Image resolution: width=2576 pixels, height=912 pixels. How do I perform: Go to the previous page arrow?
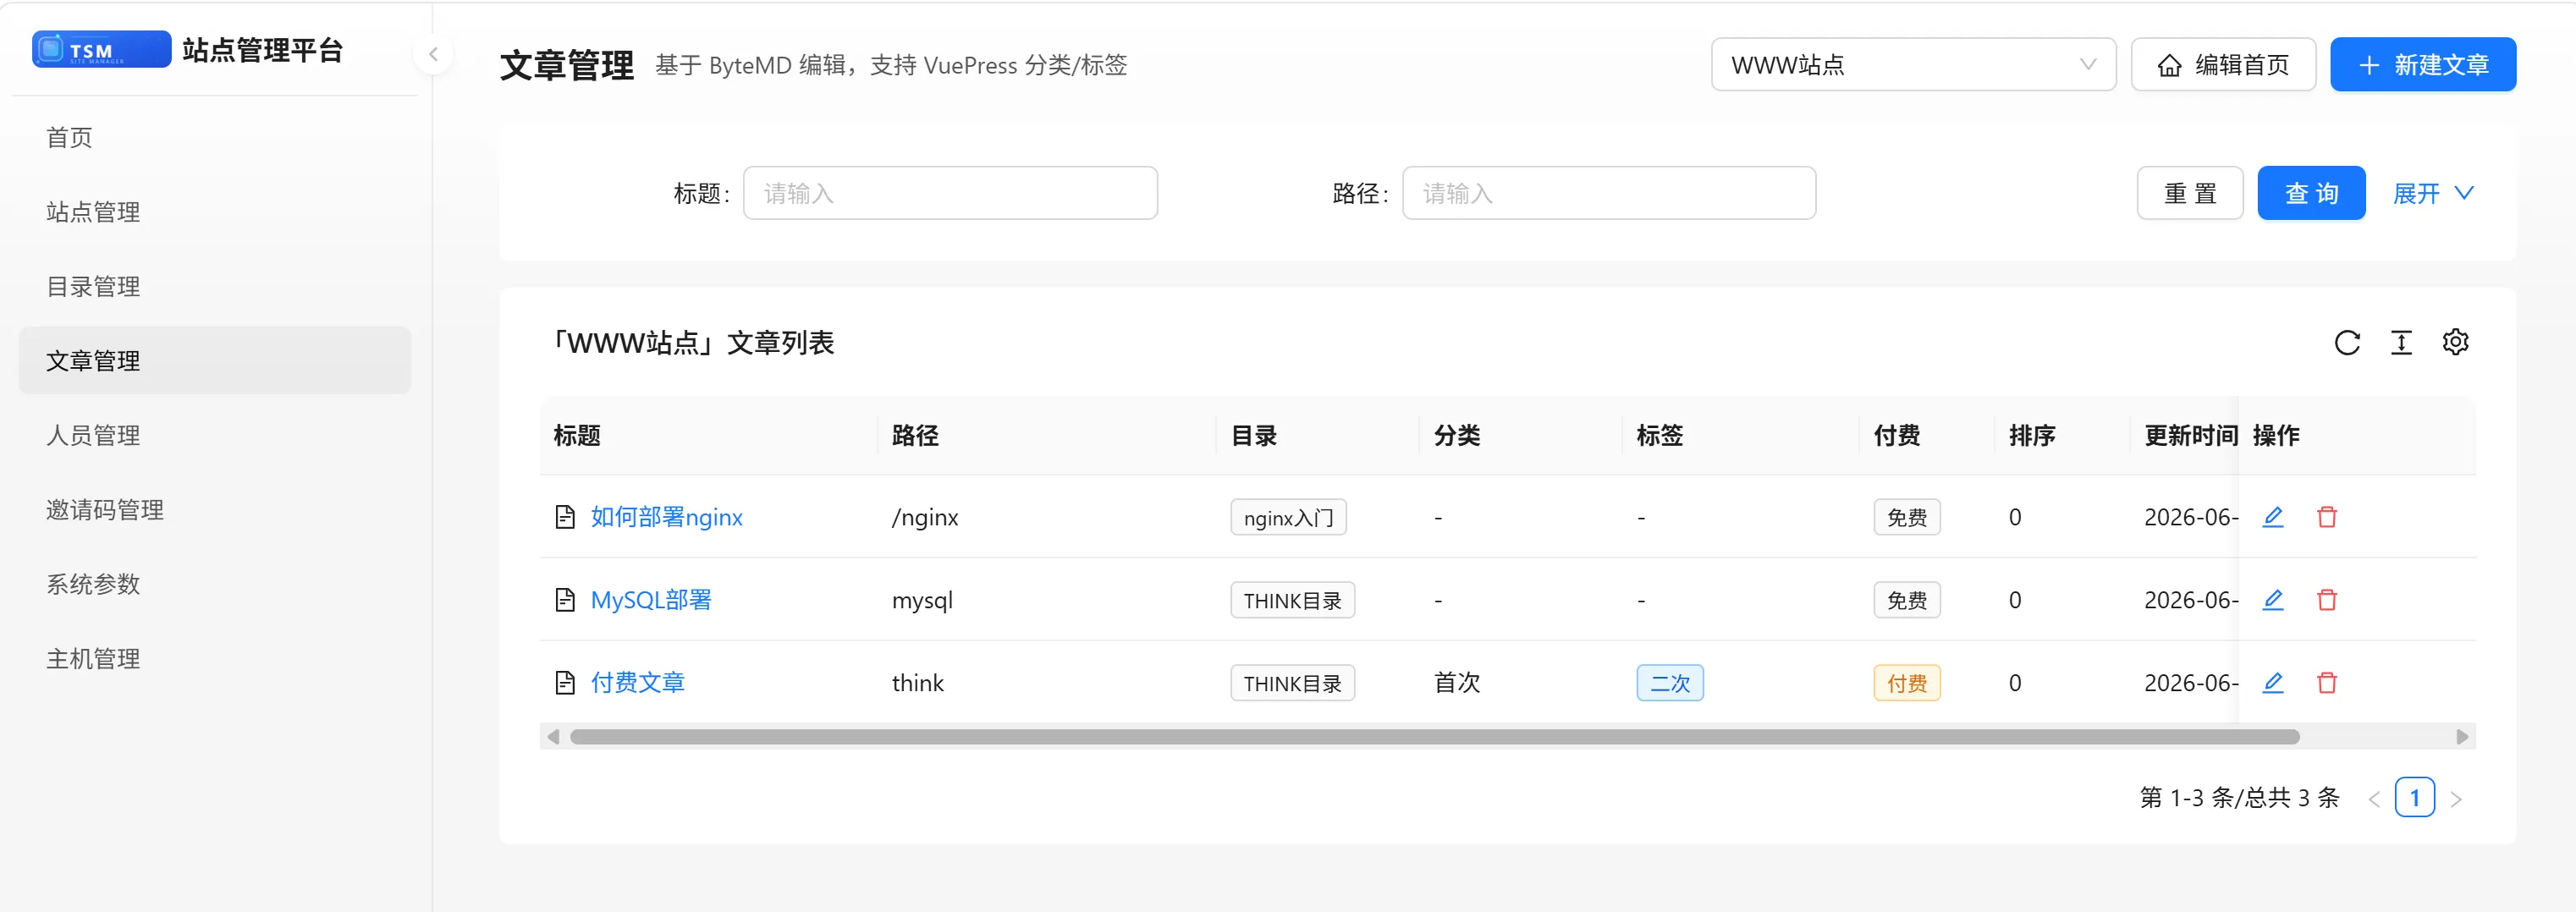pyautogui.click(x=2374, y=799)
